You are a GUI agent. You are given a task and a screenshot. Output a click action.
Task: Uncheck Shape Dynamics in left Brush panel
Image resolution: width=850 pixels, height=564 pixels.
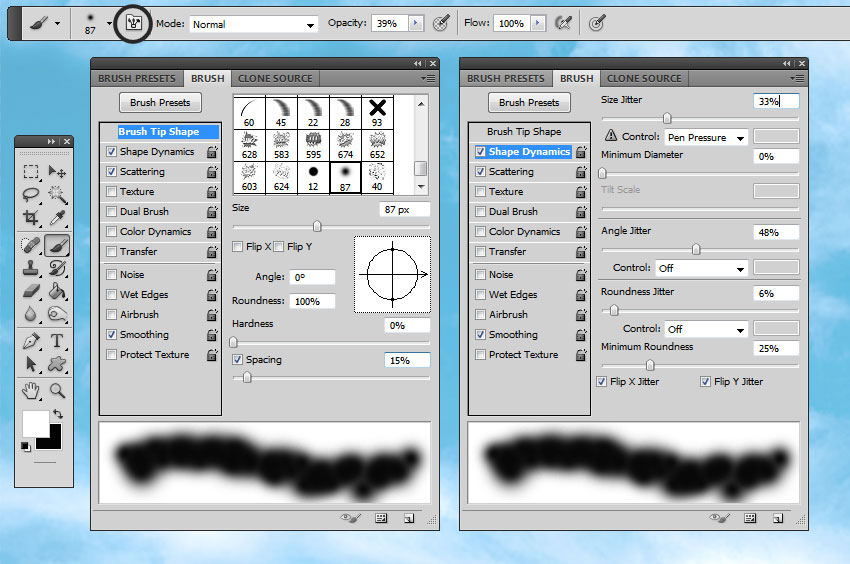(111, 152)
